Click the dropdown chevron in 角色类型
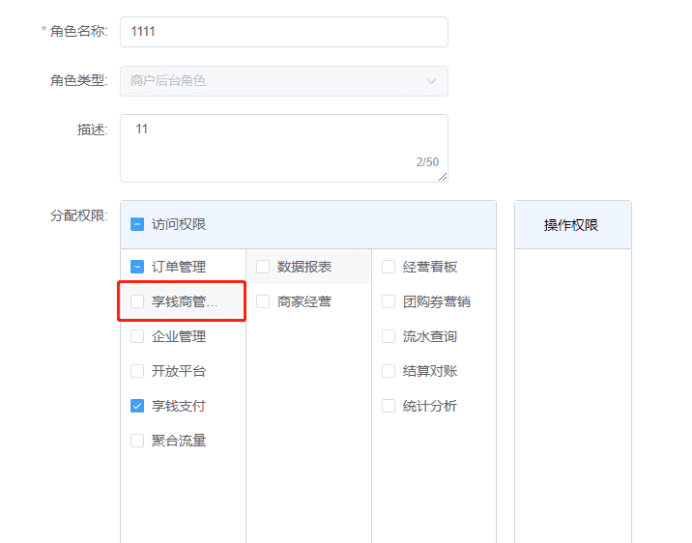The height and width of the screenshot is (543, 692). (431, 81)
